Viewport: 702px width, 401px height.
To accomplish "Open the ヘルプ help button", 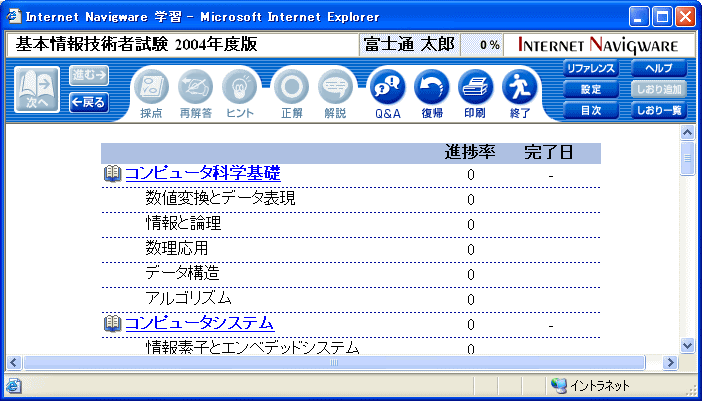I will click(x=658, y=69).
